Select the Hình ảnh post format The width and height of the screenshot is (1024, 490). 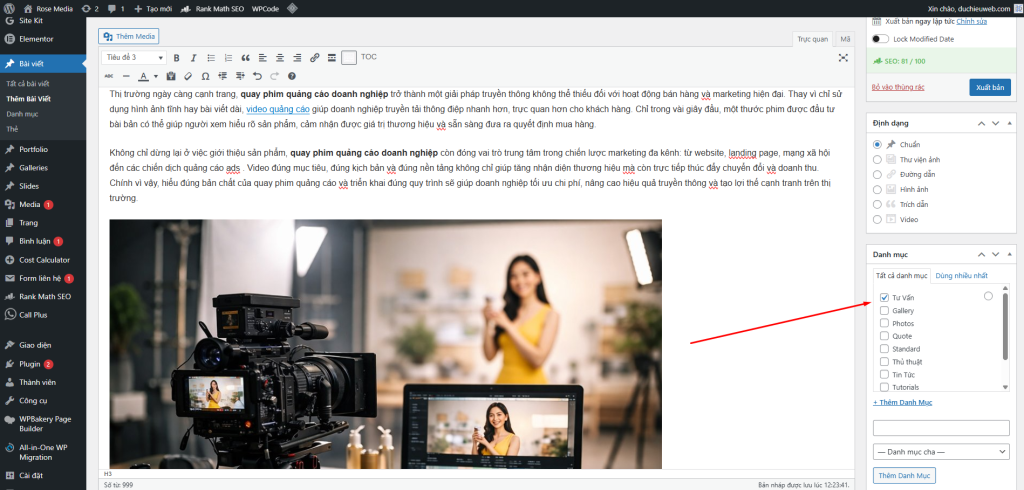click(877, 189)
